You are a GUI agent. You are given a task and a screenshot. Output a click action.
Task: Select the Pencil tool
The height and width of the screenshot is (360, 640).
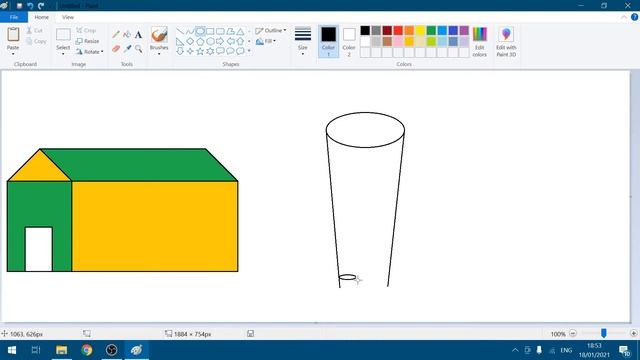[x=116, y=35]
